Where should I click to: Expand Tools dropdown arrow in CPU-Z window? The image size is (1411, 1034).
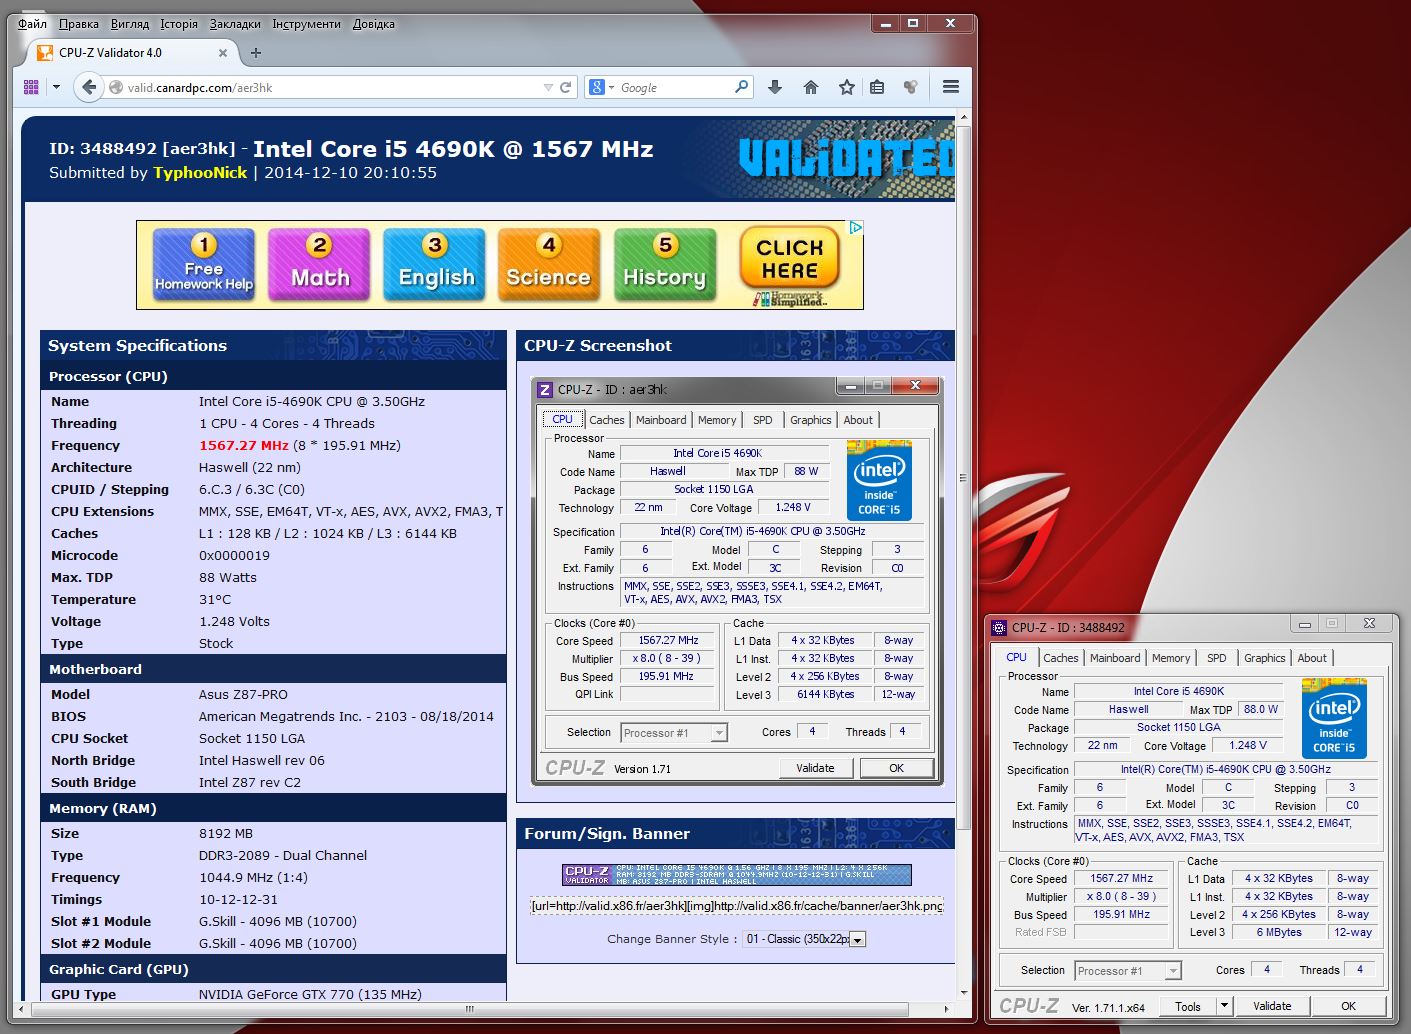click(1224, 1006)
